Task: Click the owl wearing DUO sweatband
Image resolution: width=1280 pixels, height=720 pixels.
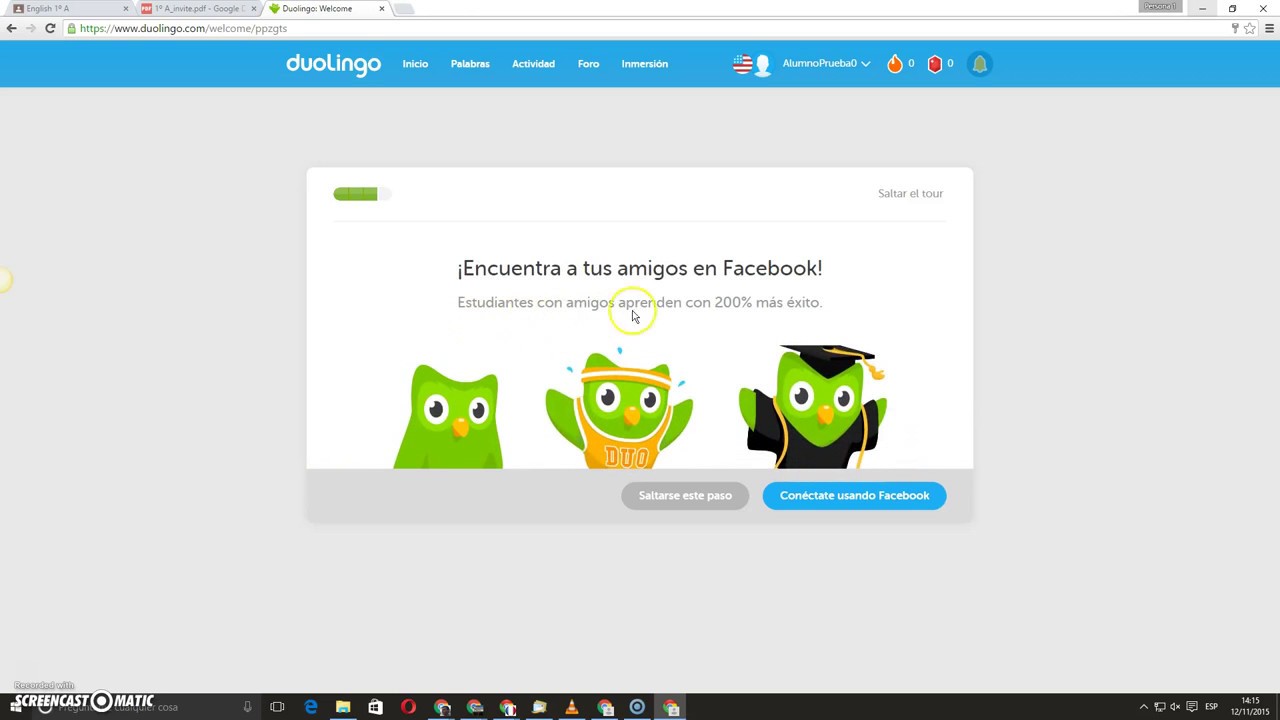Action: tap(619, 408)
